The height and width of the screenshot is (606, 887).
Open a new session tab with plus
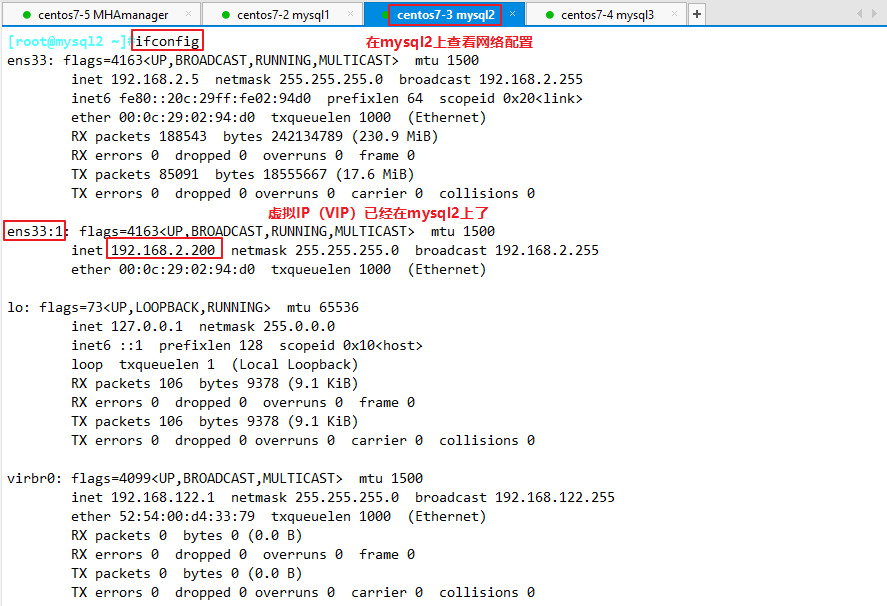(697, 14)
